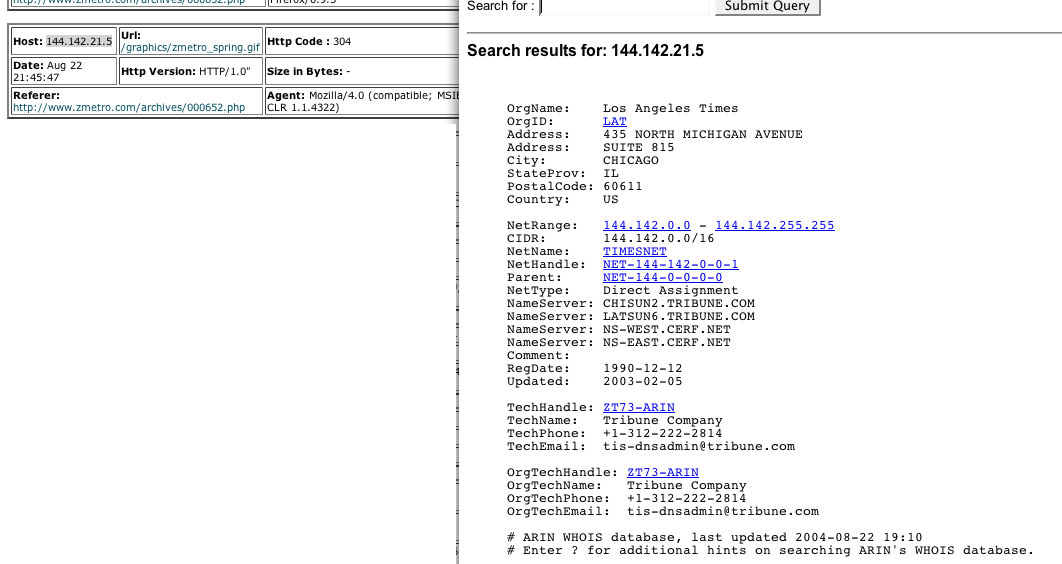Image resolution: width=1062 pixels, height=564 pixels.
Task: Click NameServer LATSUN6.TRIBUNE.COM
Action: click(x=679, y=316)
